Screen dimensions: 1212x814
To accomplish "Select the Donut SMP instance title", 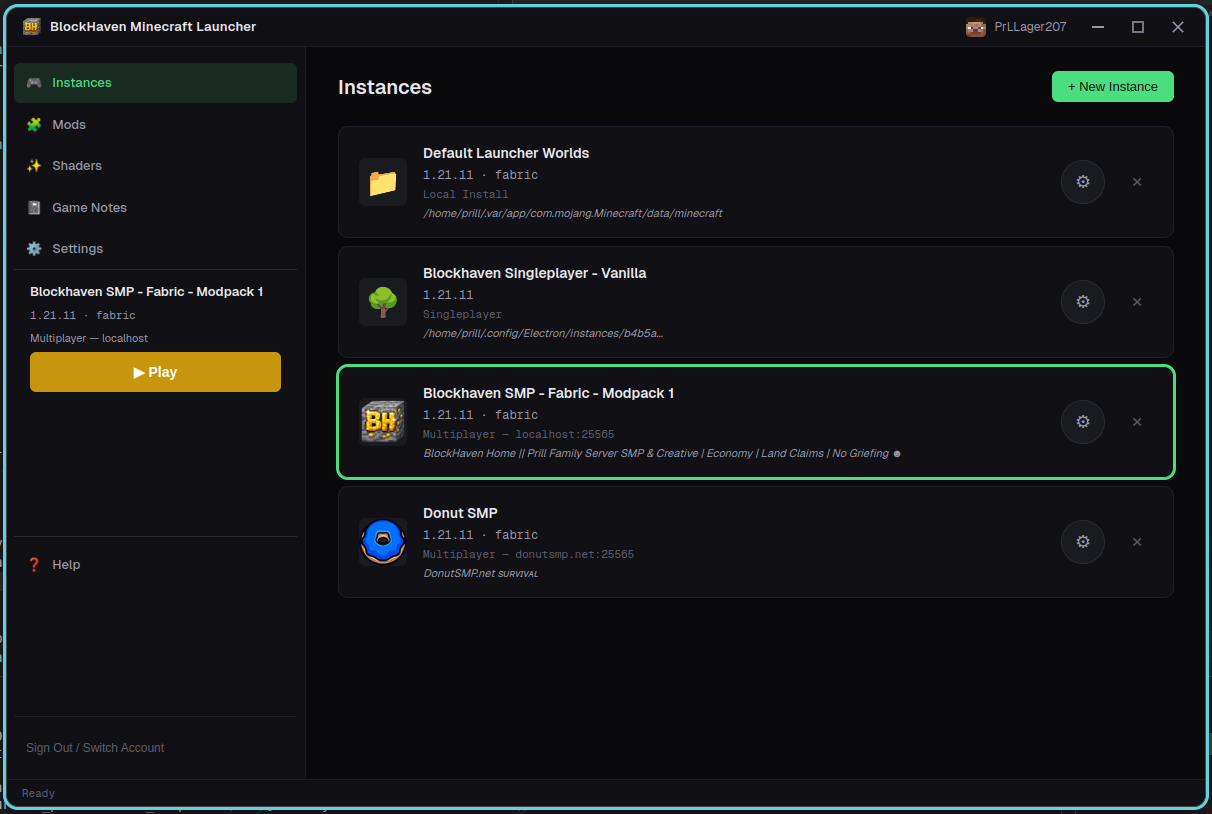I will pyautogui.click(x=460, y=513).
